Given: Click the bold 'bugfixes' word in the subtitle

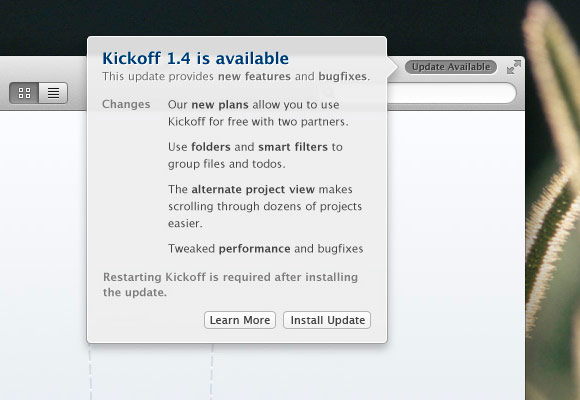Looking at the screenshot, I should coord(343,76).
